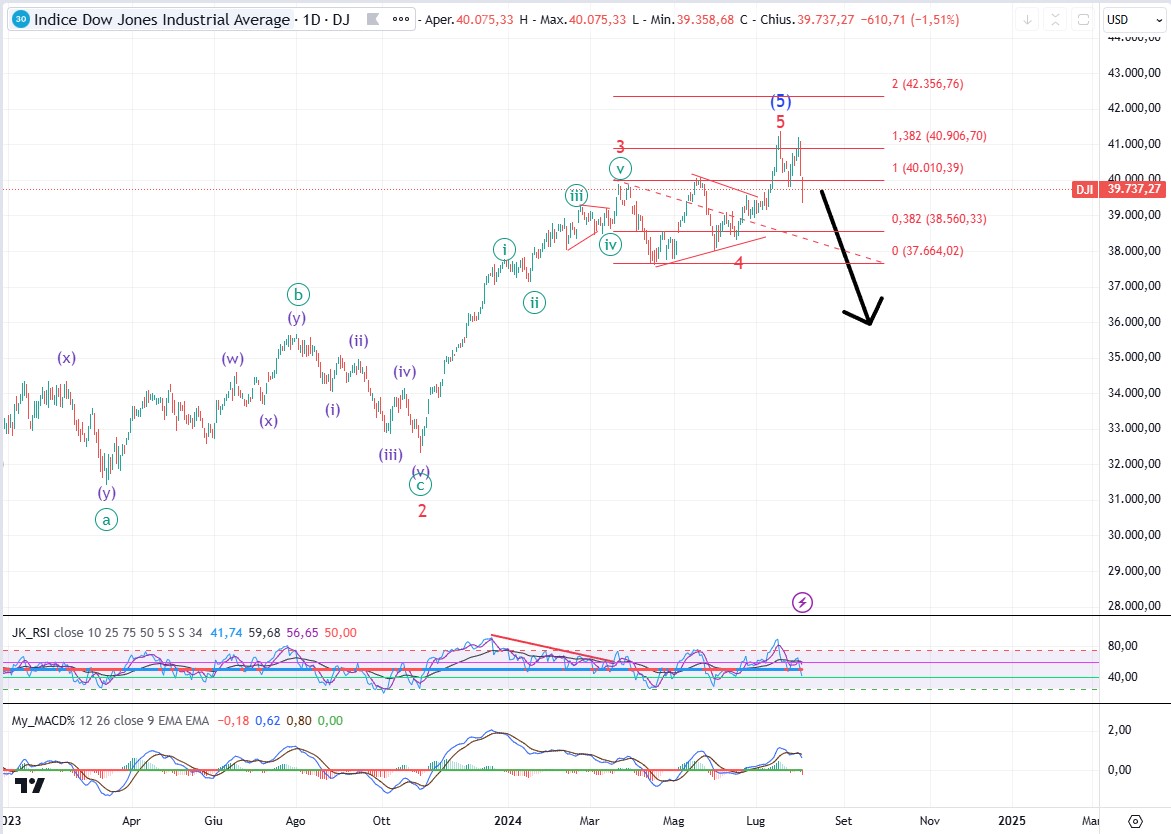Click the 36.000,00 price axis label
Screen dimensions: 1171x834
tap(1134, 321)
